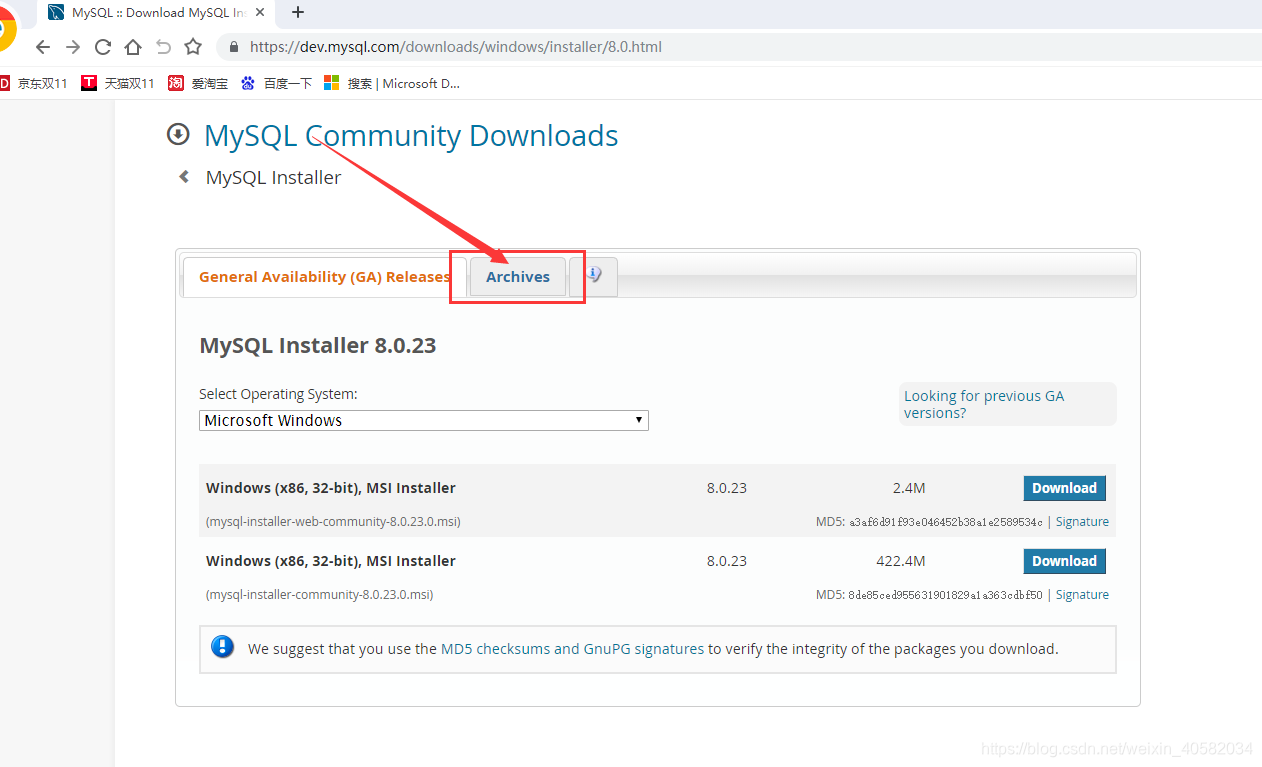This screenshot has width=1262, height=767.
Task: Bookmark this page with star icon
Action: click(193, 47)
